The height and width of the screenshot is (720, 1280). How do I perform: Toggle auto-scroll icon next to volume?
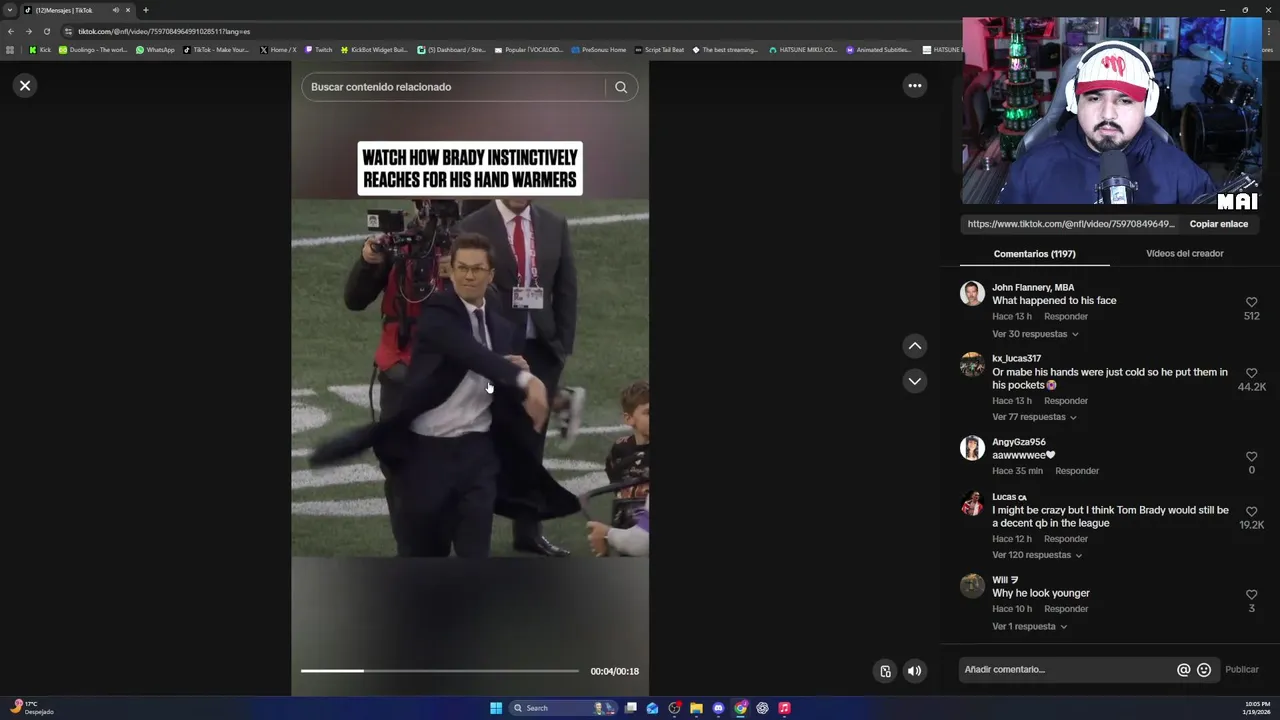click(885, 671)
